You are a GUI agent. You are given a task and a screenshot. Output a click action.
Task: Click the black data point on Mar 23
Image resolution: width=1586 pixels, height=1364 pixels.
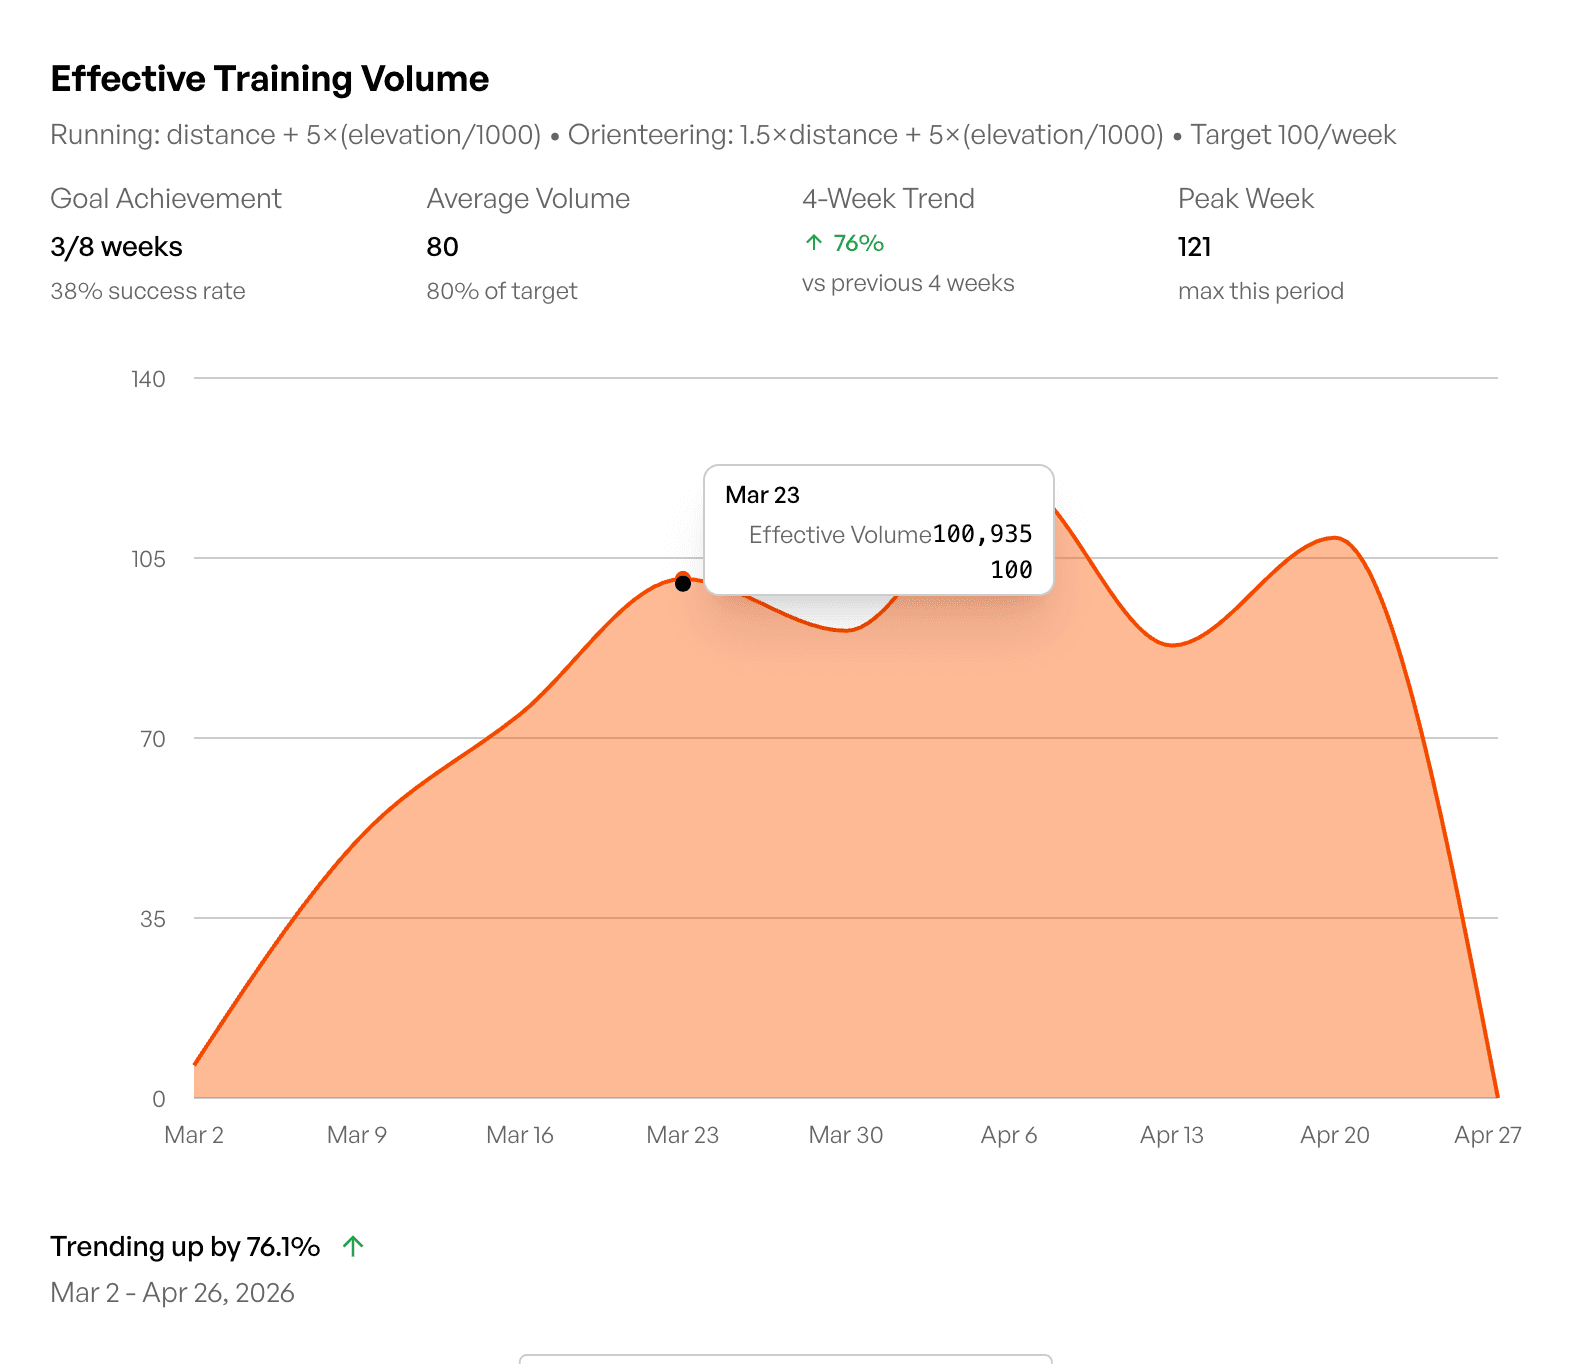click(x=683, y=583)
